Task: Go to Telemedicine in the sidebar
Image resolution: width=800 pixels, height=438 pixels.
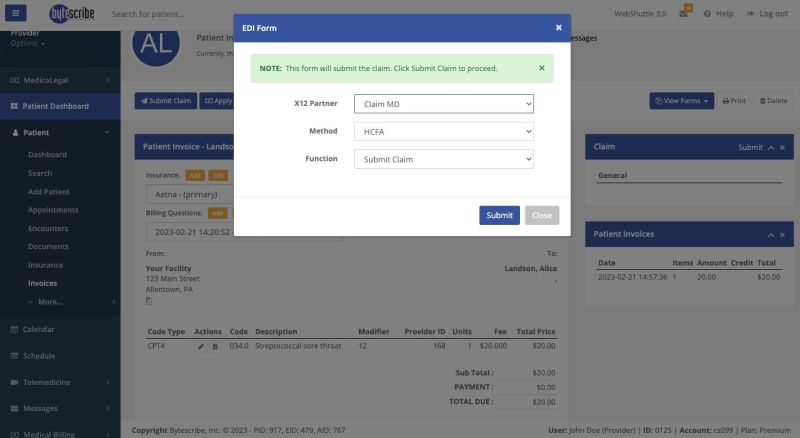Action: point(48,382)
